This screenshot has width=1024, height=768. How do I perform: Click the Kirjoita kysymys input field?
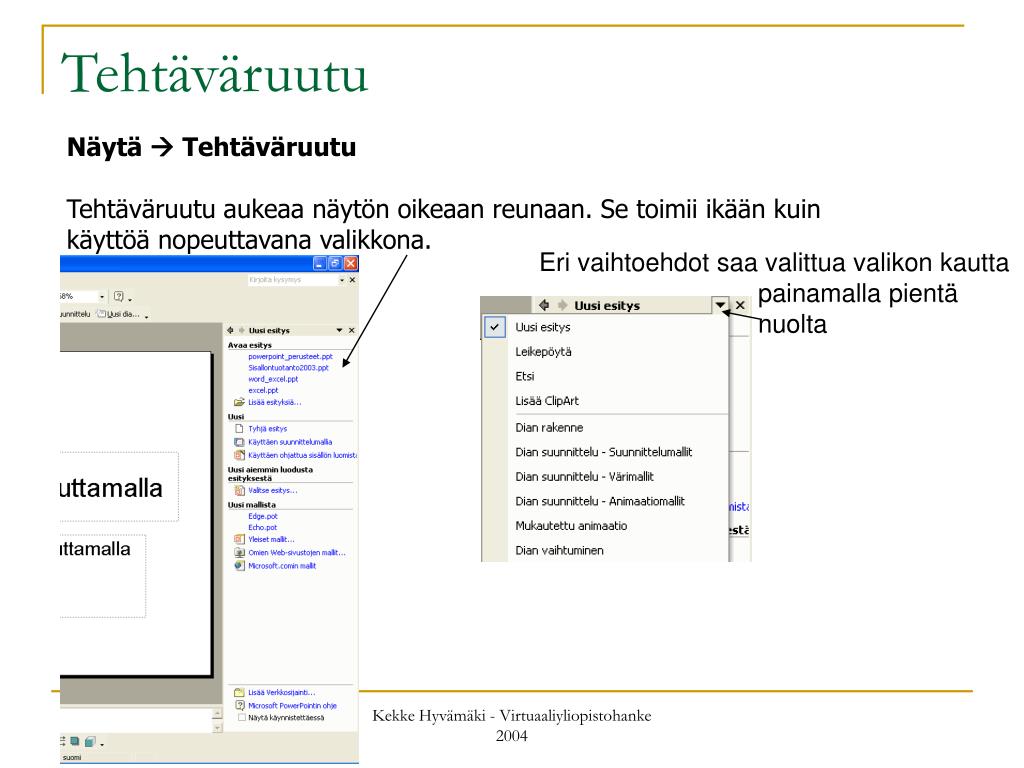pos(292,280)
